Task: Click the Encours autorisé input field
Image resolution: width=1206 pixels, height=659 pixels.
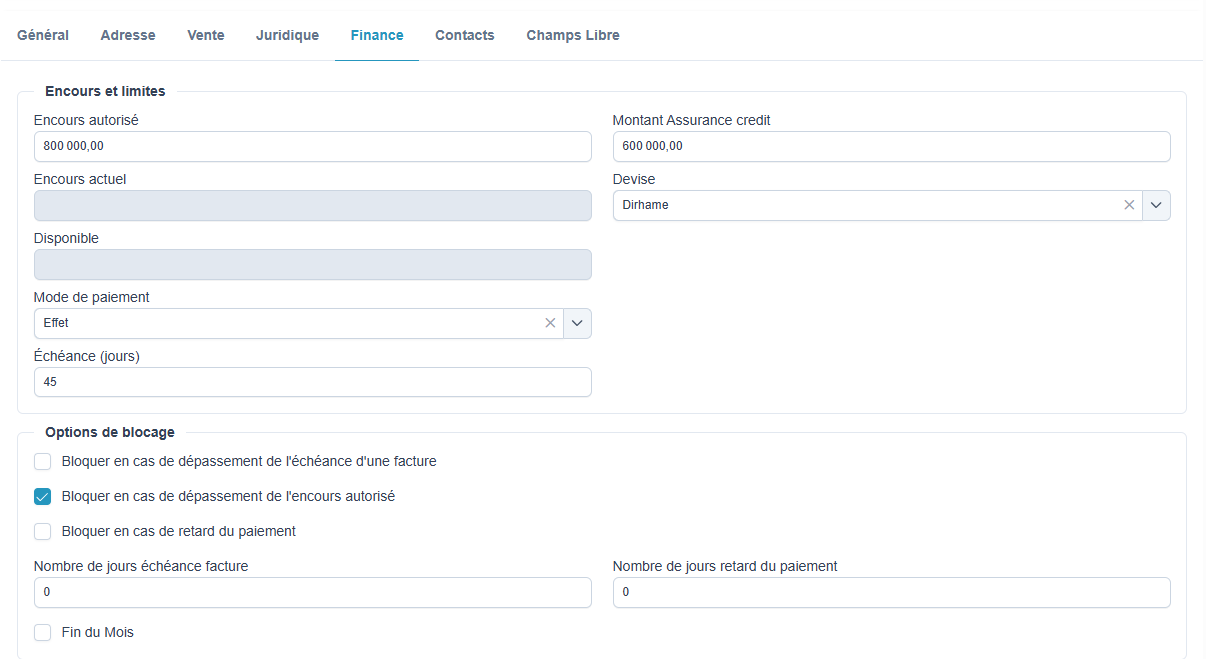Action: click(312, 146)
